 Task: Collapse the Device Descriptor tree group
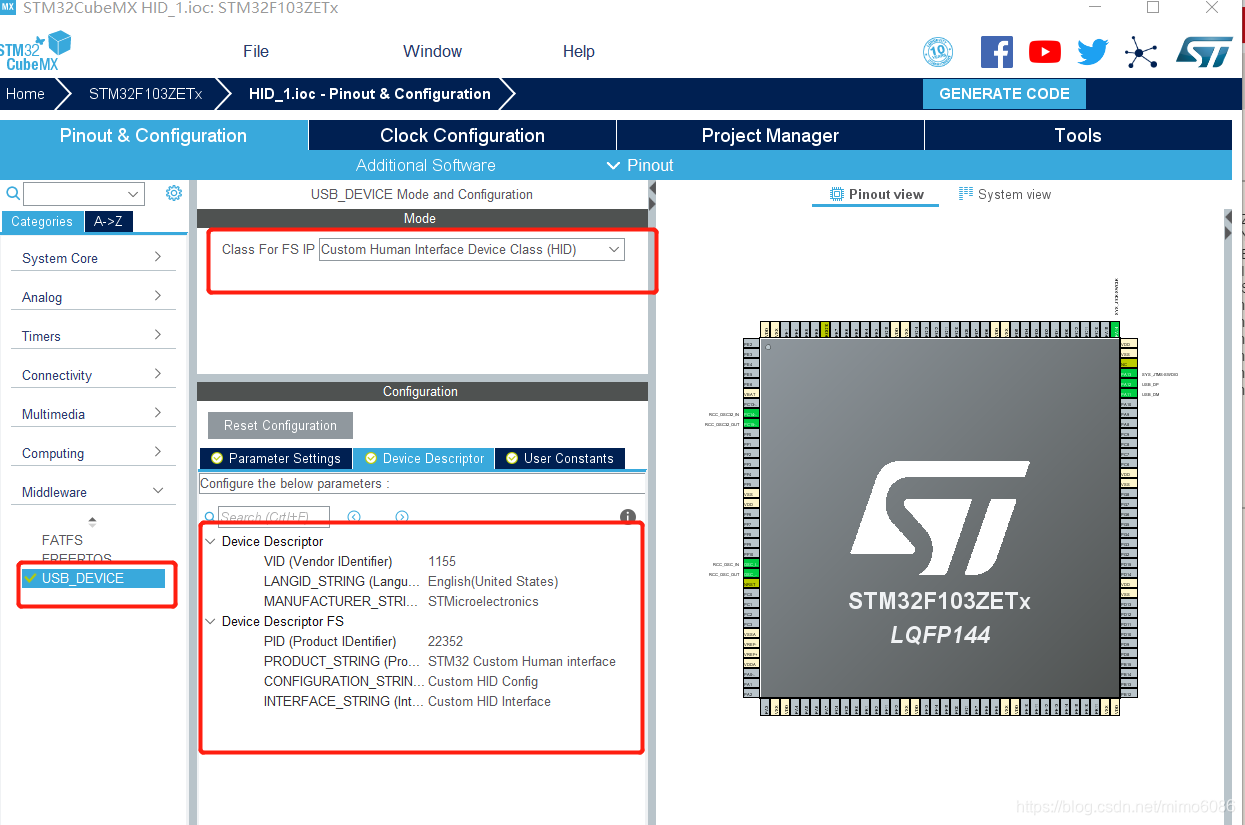pos(210,541)
